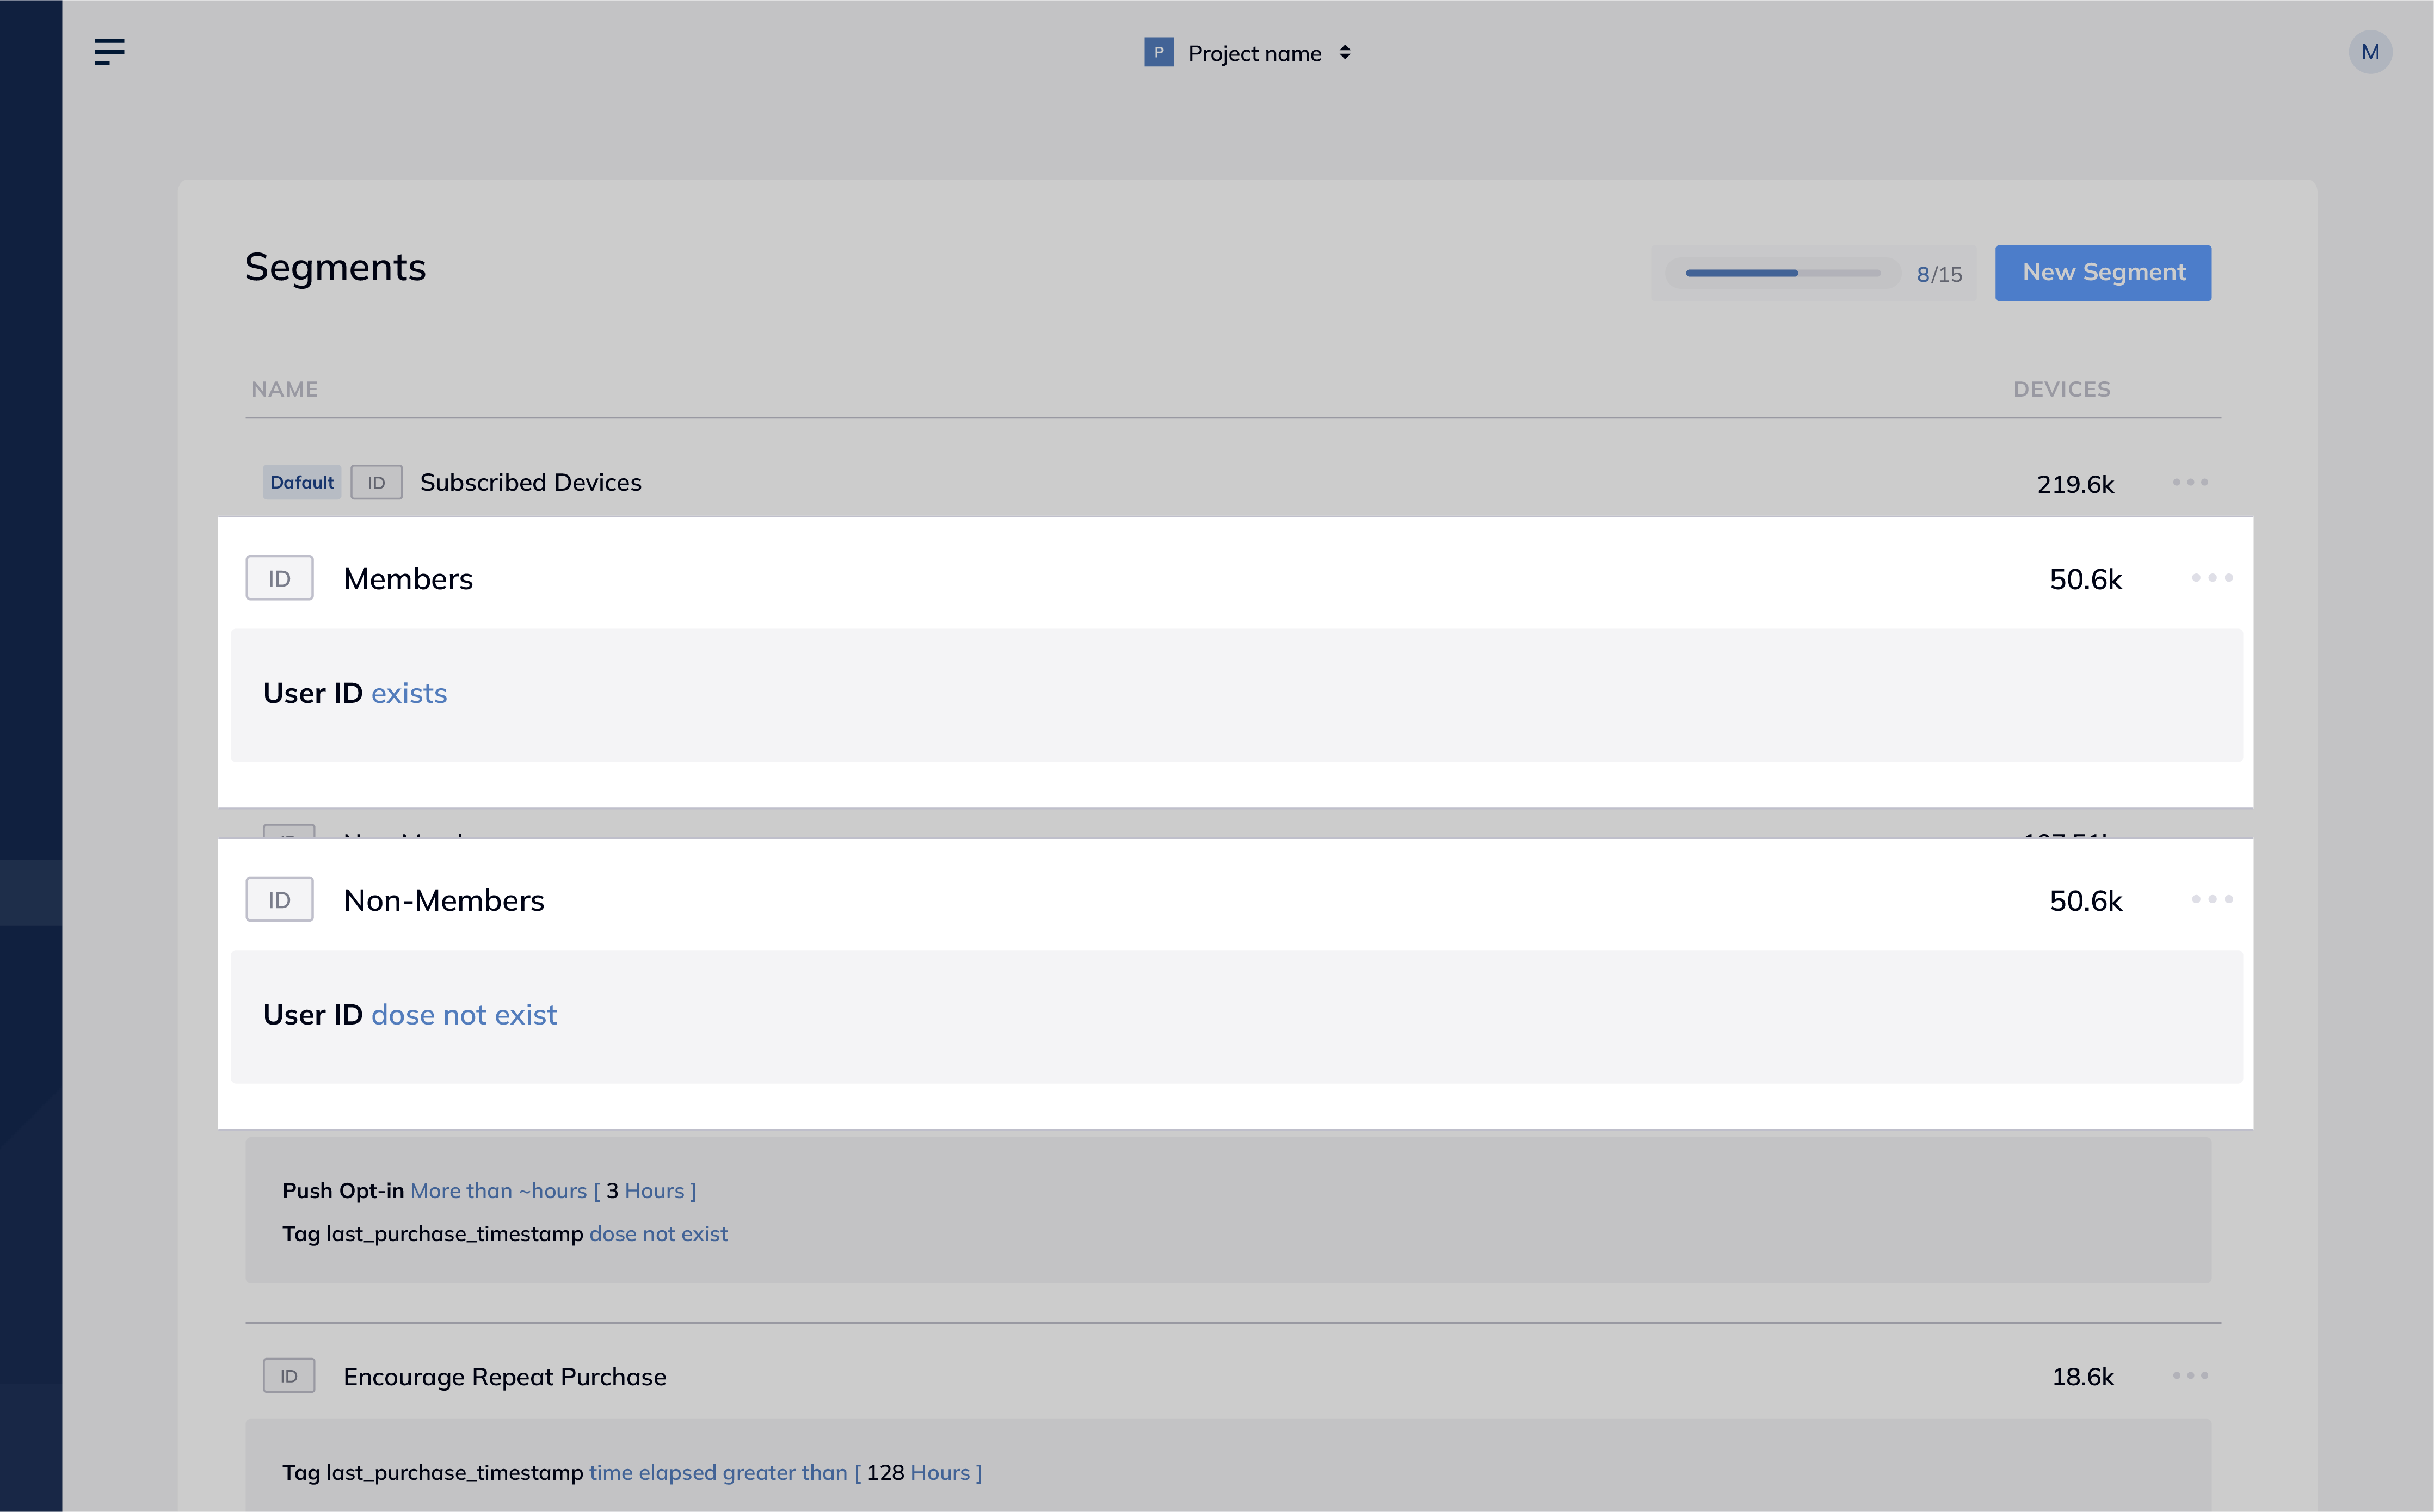This screenshot has width=2434, height=1512.
Task: Open the ellipsis menu for Non-Members
Action: click(x=2213, y=899)
